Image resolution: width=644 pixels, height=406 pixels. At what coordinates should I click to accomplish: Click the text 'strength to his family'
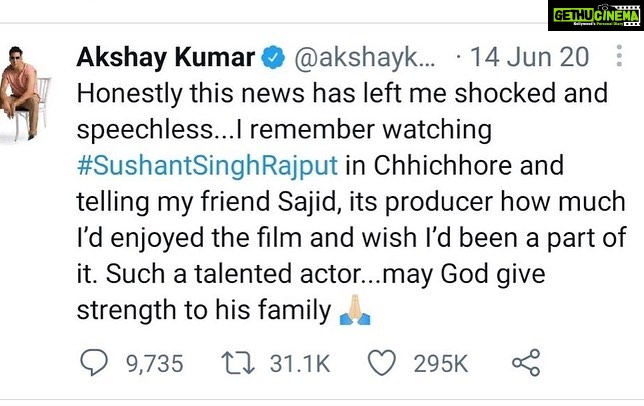[x=204, y=310]
